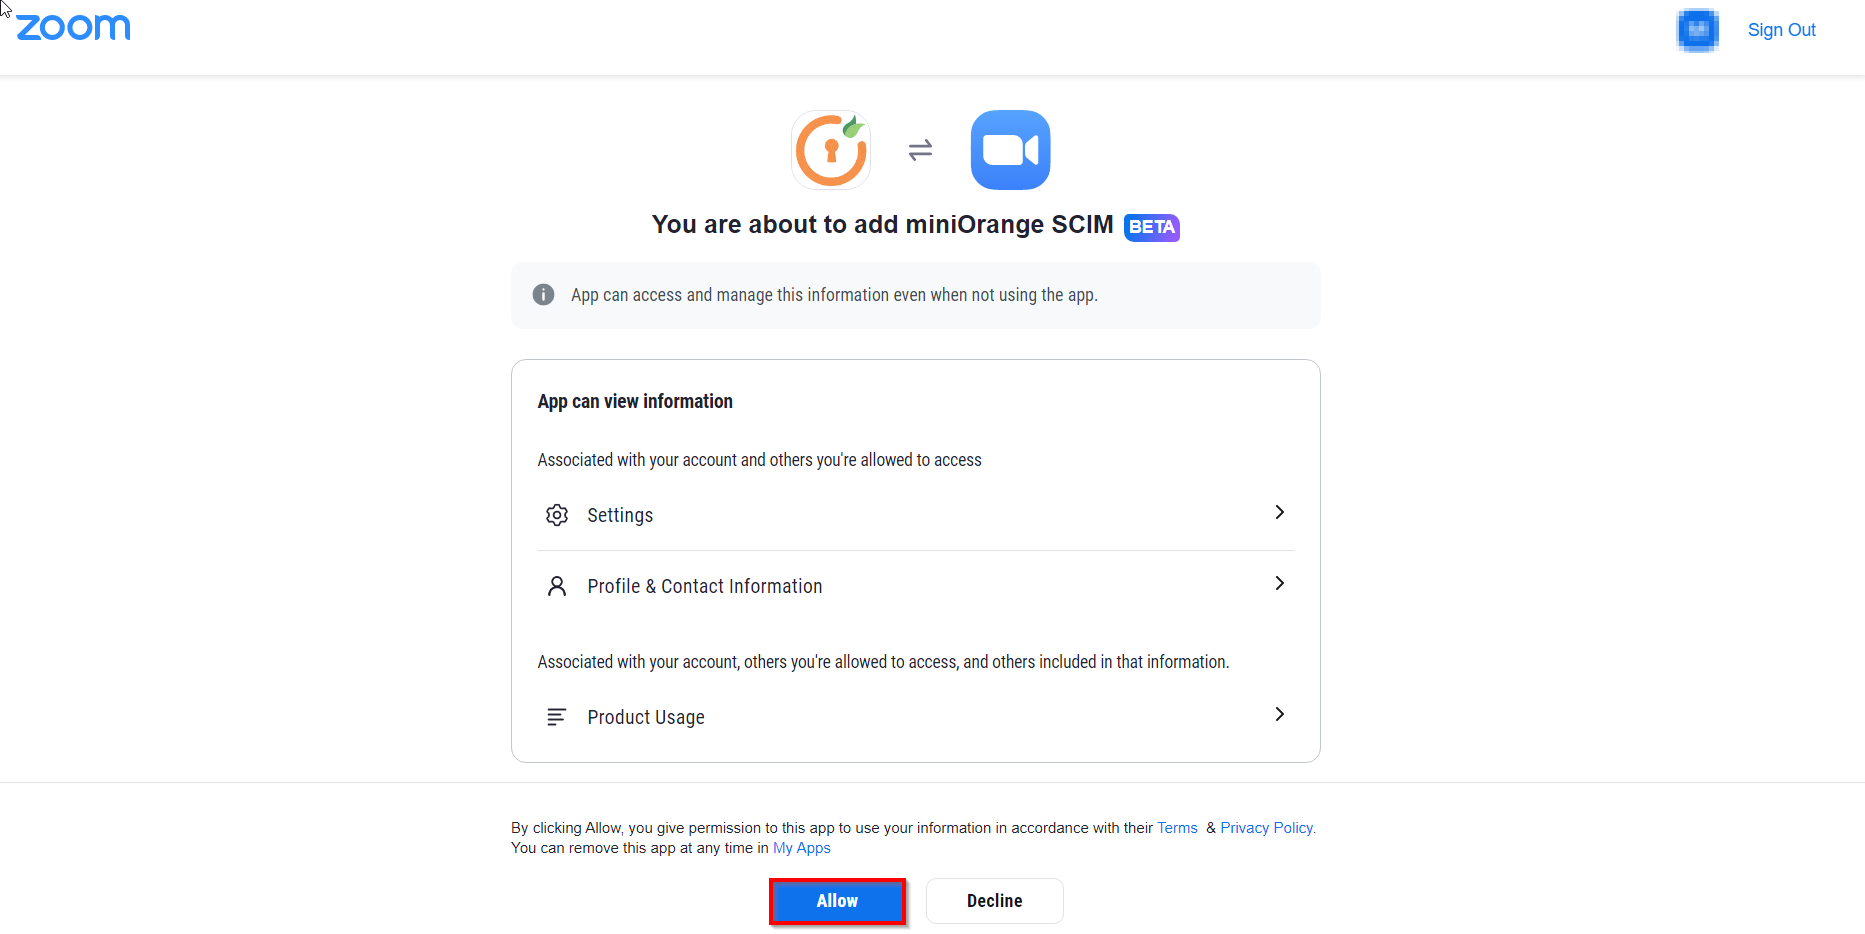Click the Zoom logo in header

click(x=73, y=28)
